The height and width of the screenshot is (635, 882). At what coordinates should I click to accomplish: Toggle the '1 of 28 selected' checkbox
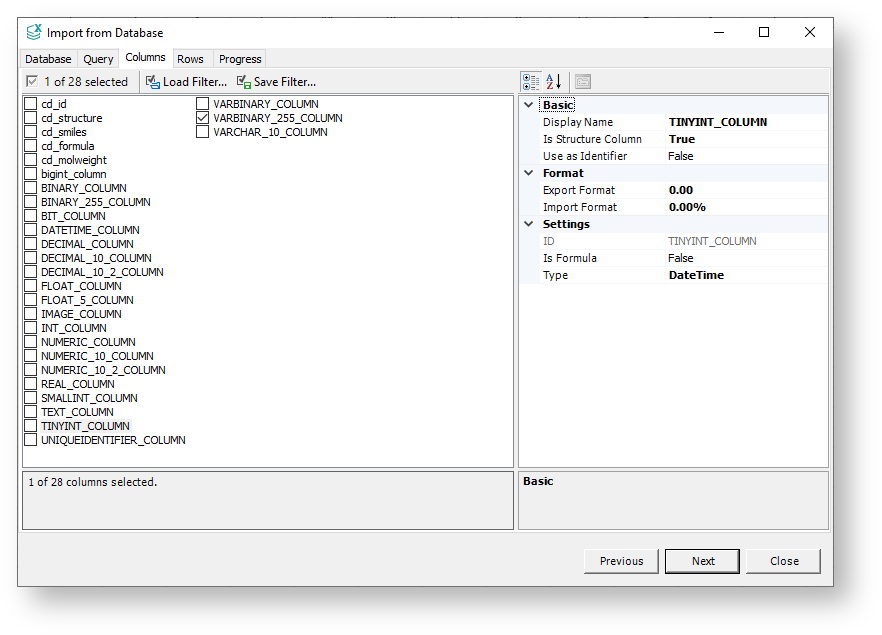31,81
